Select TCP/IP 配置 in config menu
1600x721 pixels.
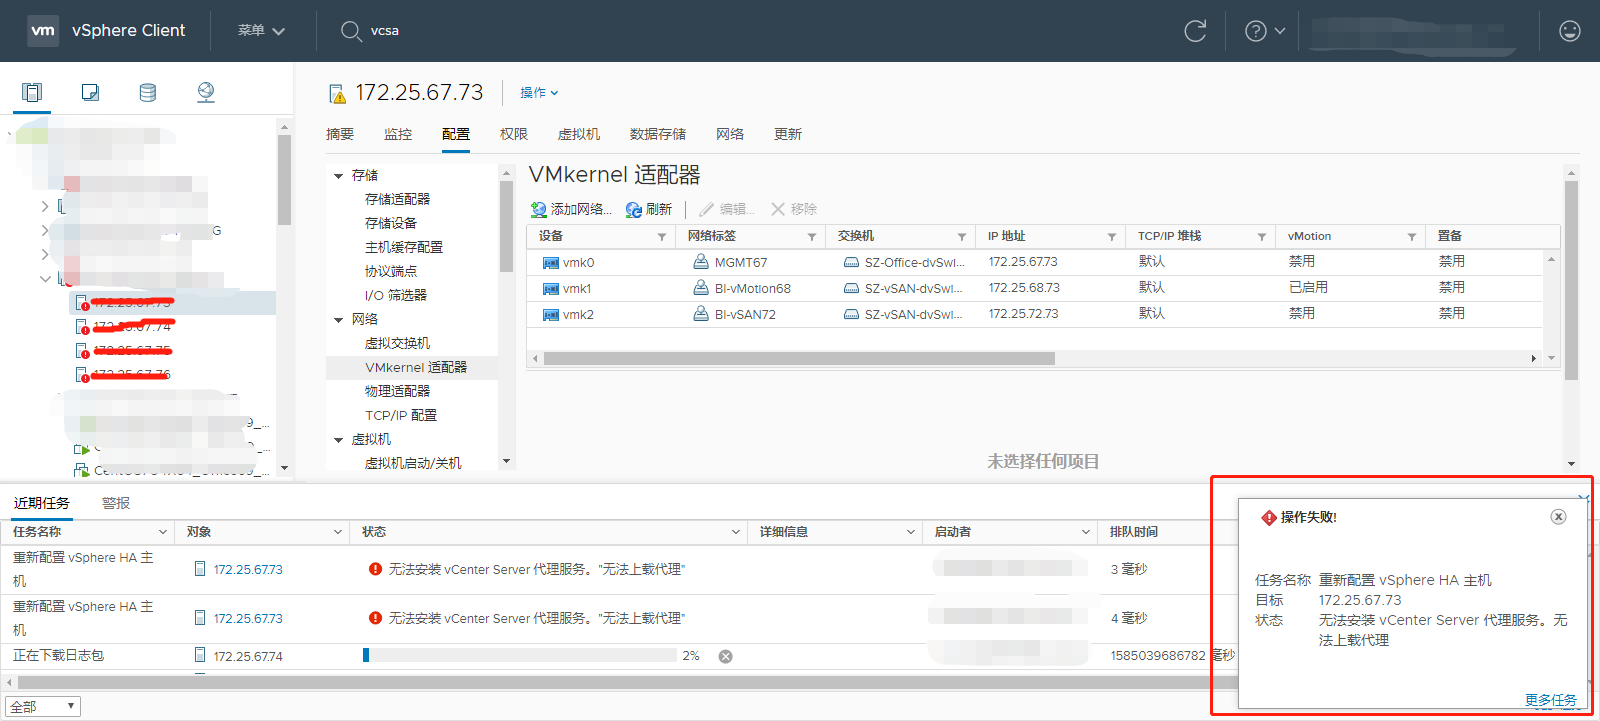pyautogui.click(x=401, y=415)
